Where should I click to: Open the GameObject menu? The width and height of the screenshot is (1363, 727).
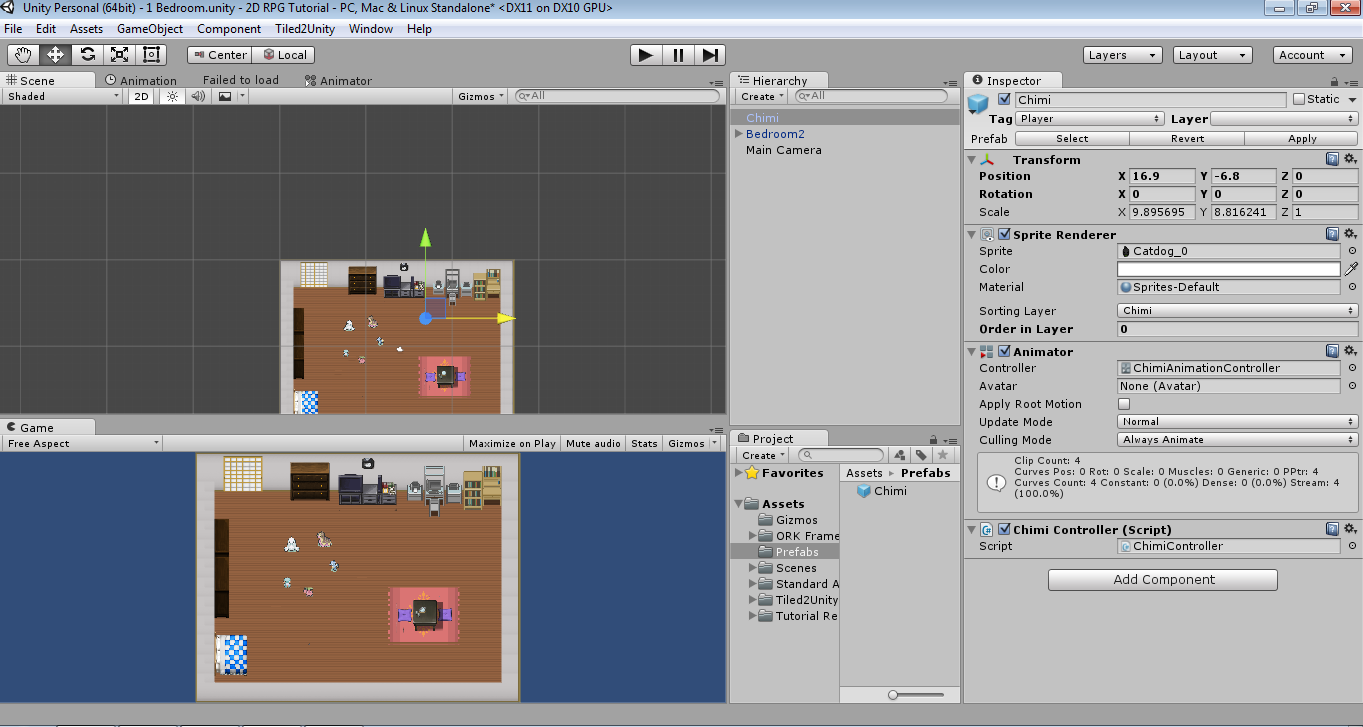pos(150,29)
